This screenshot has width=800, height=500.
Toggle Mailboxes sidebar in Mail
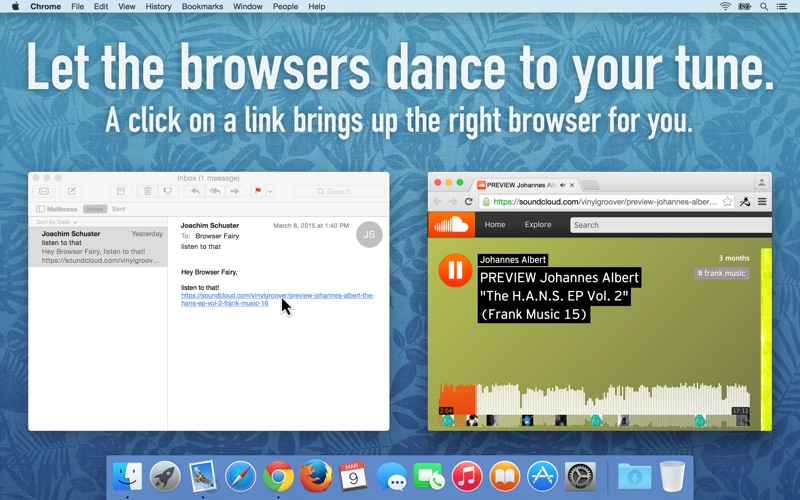coord(57,209)
